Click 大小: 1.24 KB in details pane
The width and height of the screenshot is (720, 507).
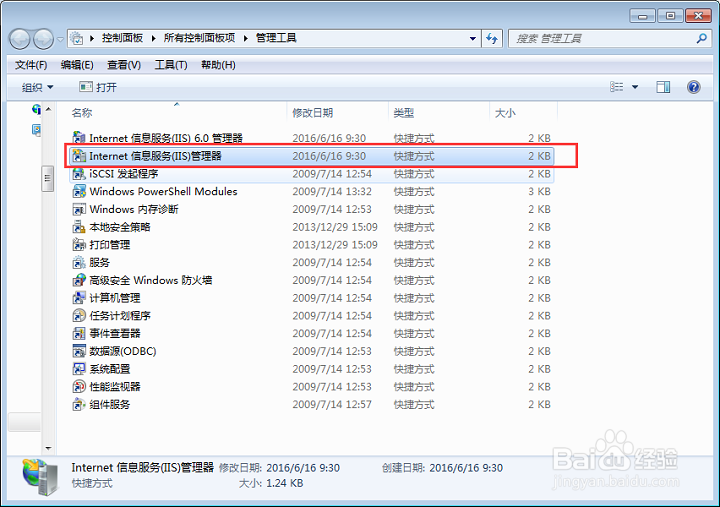271,483
